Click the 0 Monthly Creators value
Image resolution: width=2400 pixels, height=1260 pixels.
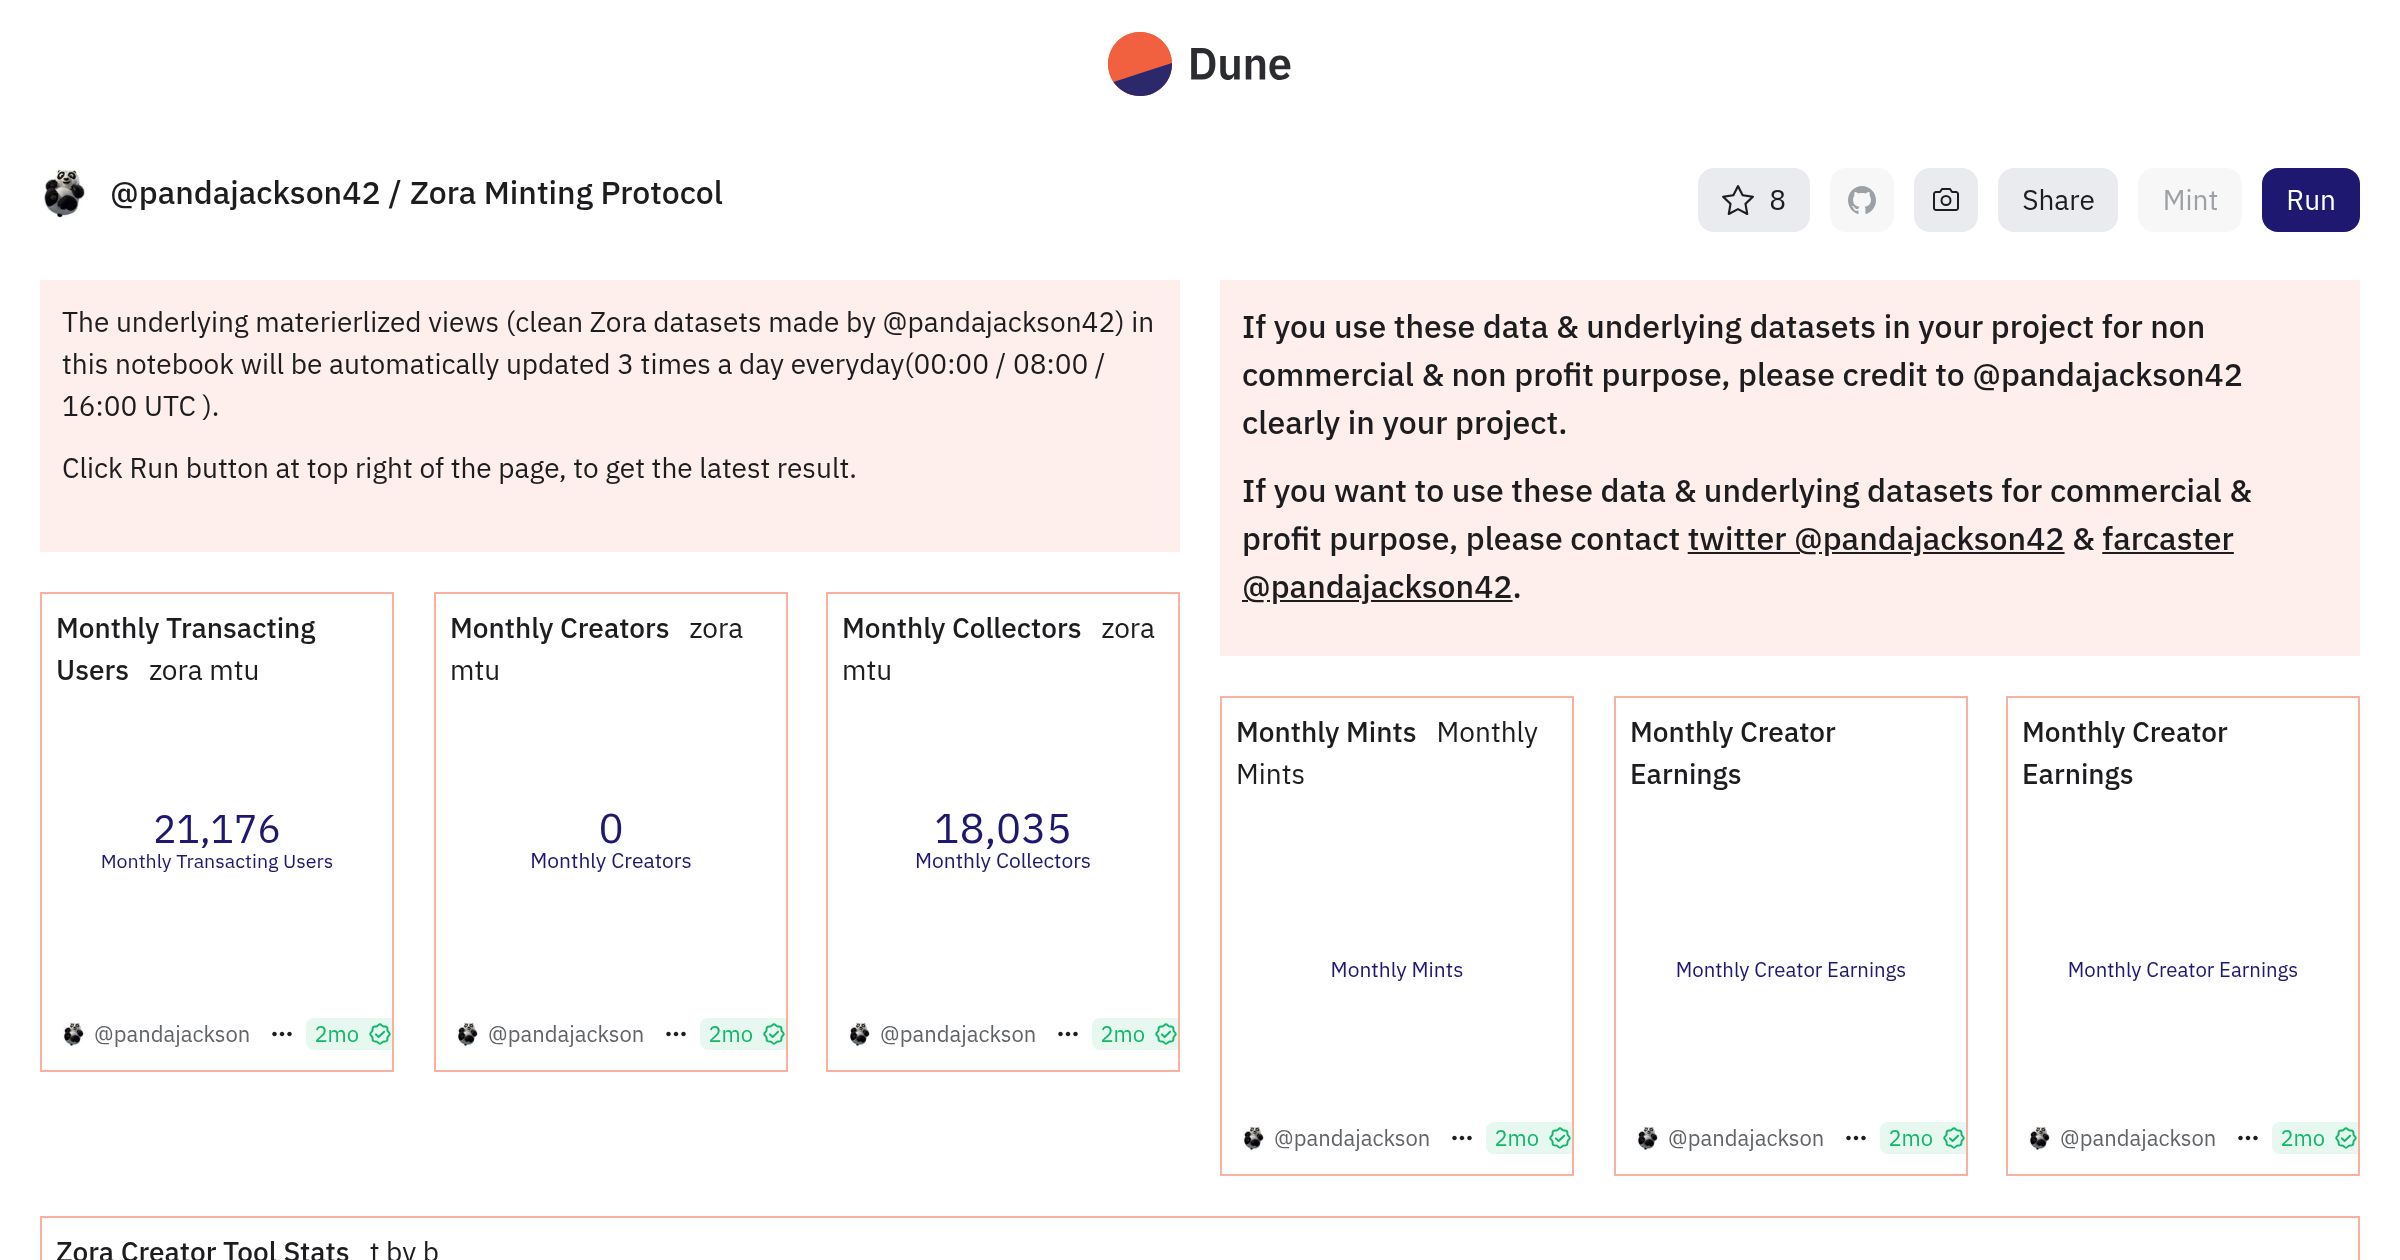(610, 829)
